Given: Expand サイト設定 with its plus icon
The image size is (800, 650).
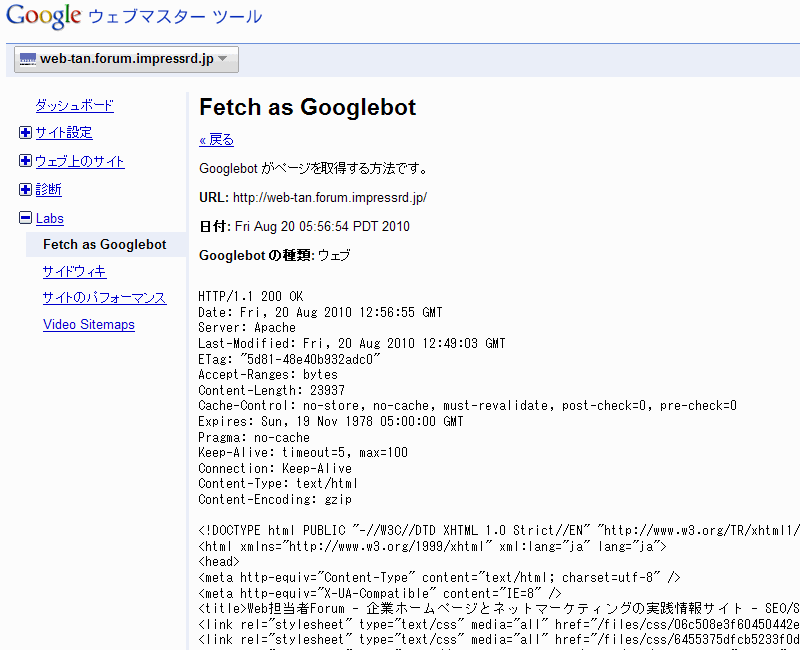Looking at the screenshot, I should 26,133.
